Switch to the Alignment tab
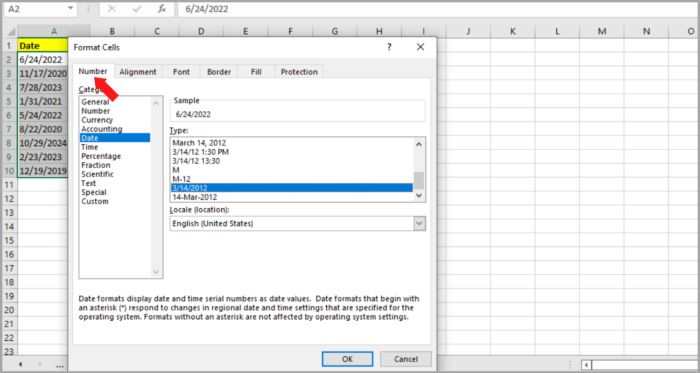Image resolution: width=700 pixels, height=373 pixels. click(x=138, y=72)
